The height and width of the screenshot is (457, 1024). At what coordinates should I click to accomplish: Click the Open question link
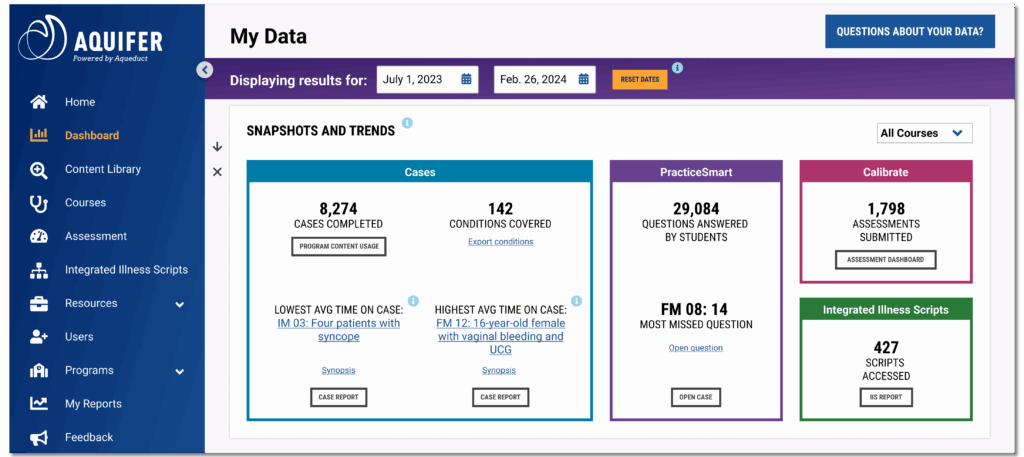[x=696, y=348]
